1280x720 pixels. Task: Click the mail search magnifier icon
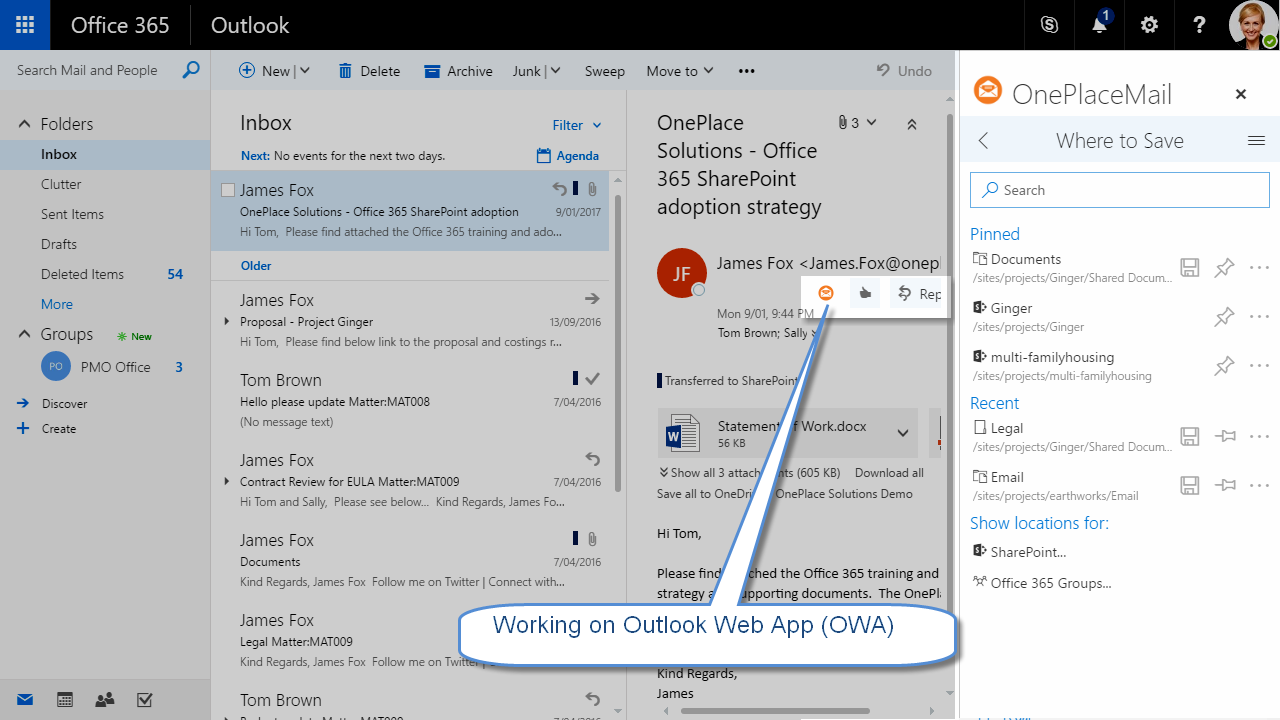[191, 70]
